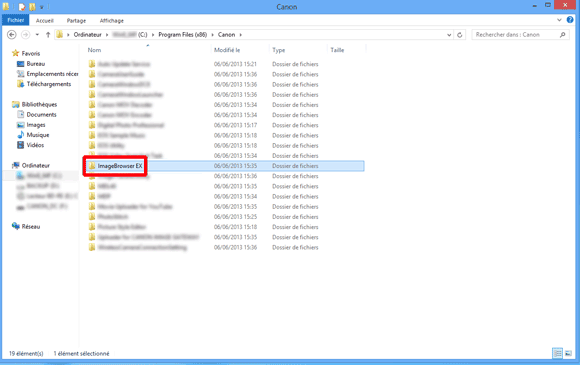Open Téléchargements in Favoris
This screenshot has width=580, height=365.
48,84
